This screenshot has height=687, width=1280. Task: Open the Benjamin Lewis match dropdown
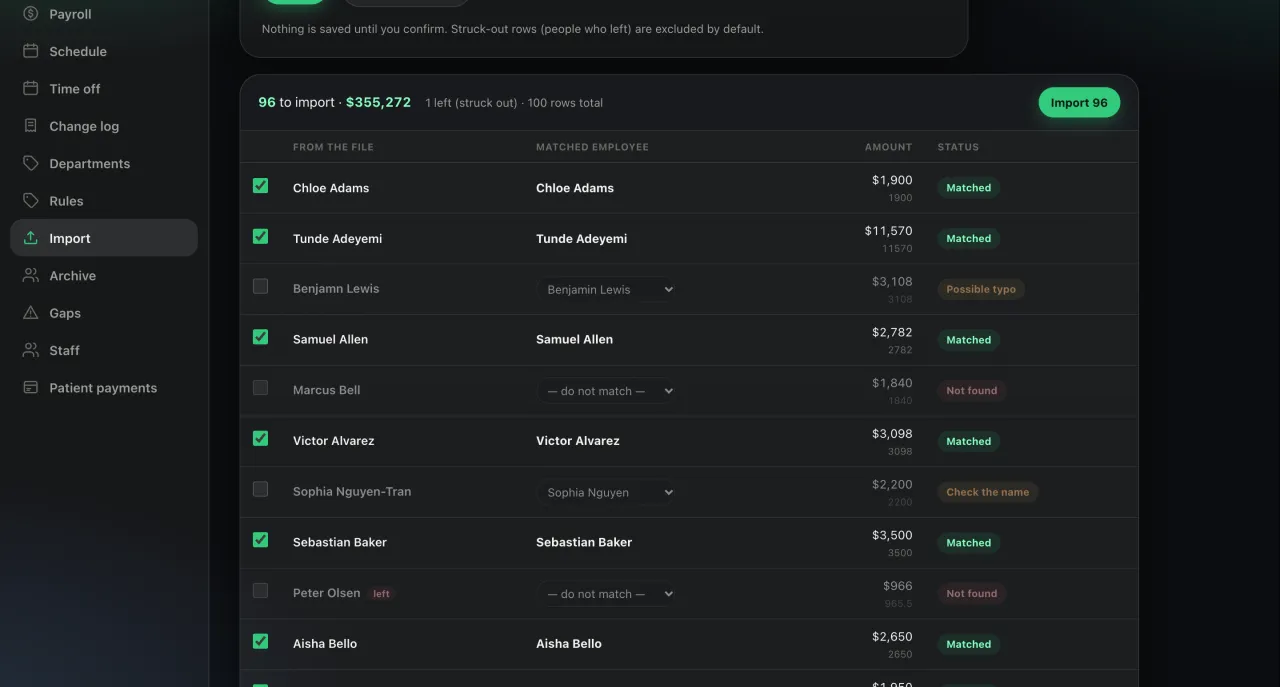608,289
